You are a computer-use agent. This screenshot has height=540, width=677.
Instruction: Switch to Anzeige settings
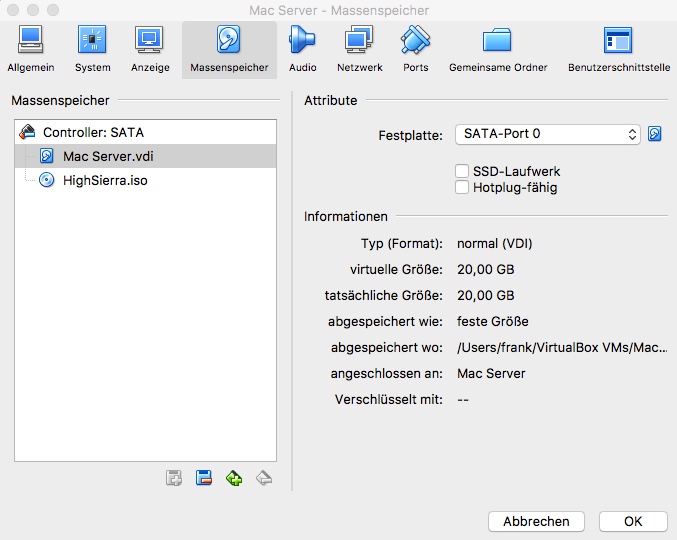[x=150, y=49]
